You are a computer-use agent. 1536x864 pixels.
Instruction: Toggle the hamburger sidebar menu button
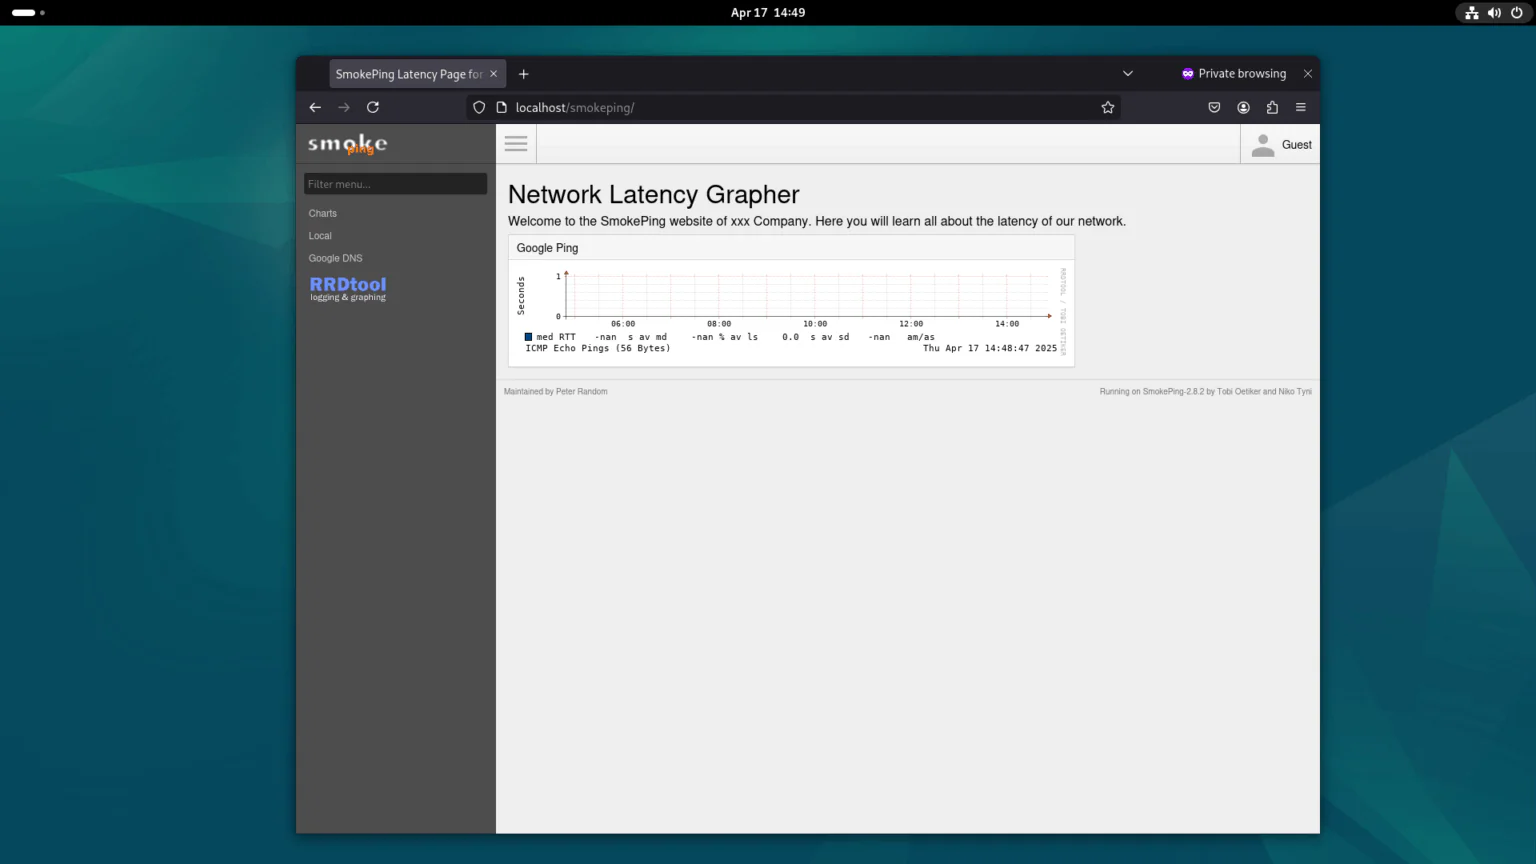[516, 144]
